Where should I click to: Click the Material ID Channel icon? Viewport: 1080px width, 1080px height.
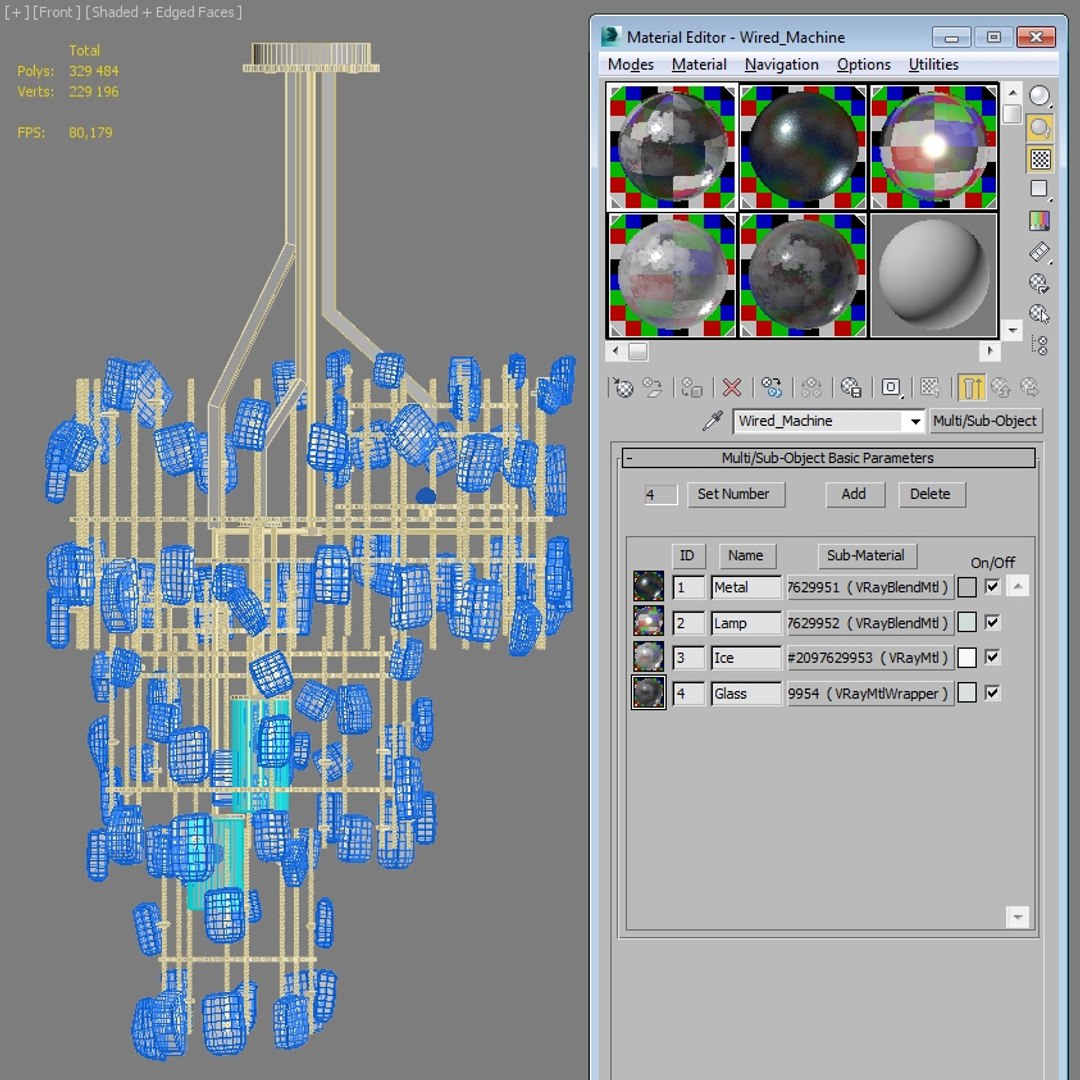pyautogui.click(x=891, y=388)
